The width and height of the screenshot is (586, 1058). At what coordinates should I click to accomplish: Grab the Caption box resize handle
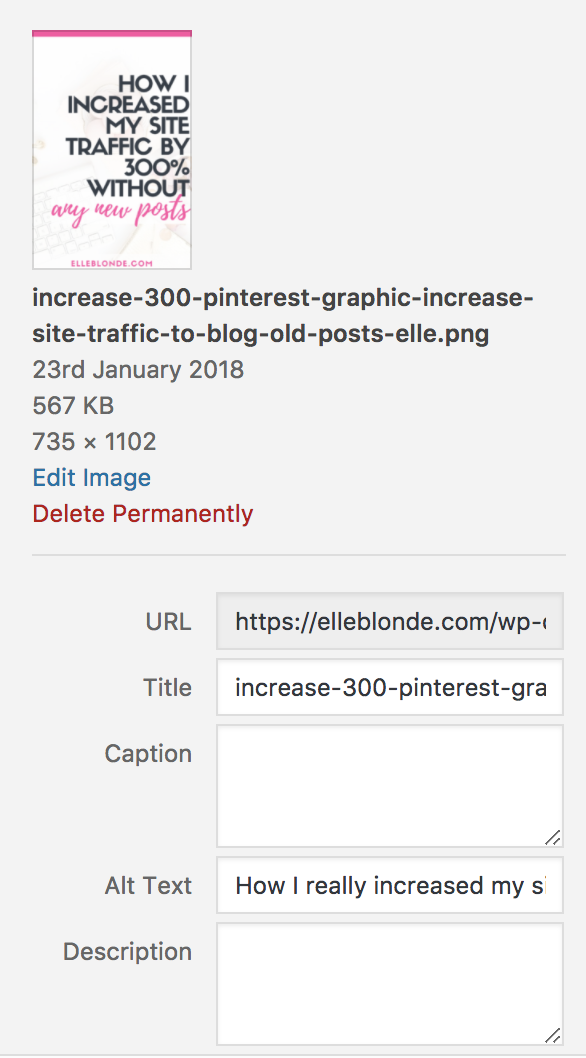coord(553,837)
